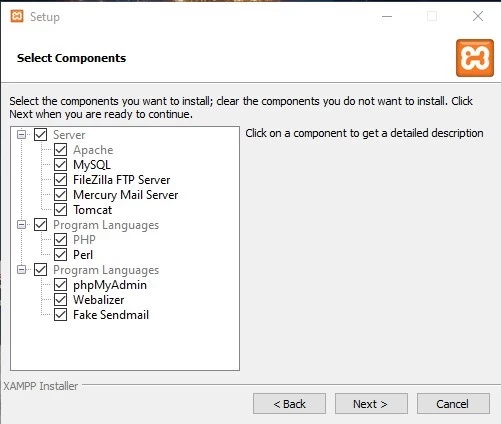Select the Tomcat label for its description
Viewport: 501px width, 424px height.
93,210
